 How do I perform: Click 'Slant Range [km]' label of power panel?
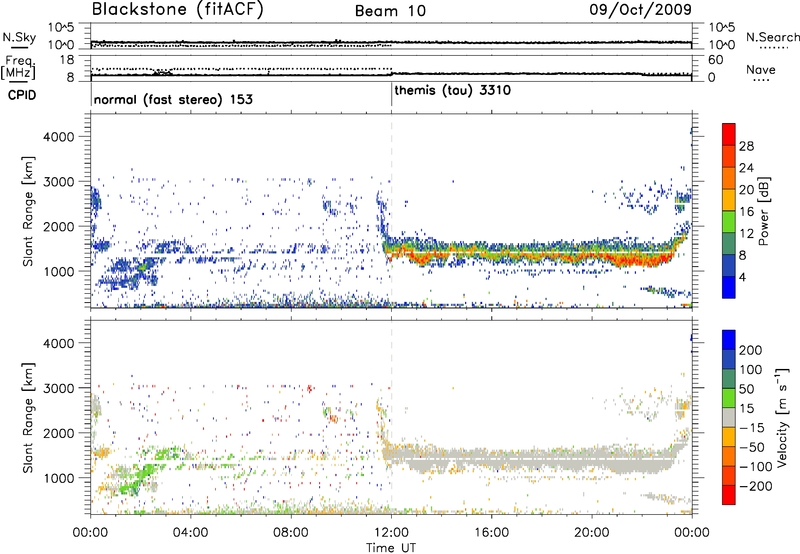coord(28,211)
